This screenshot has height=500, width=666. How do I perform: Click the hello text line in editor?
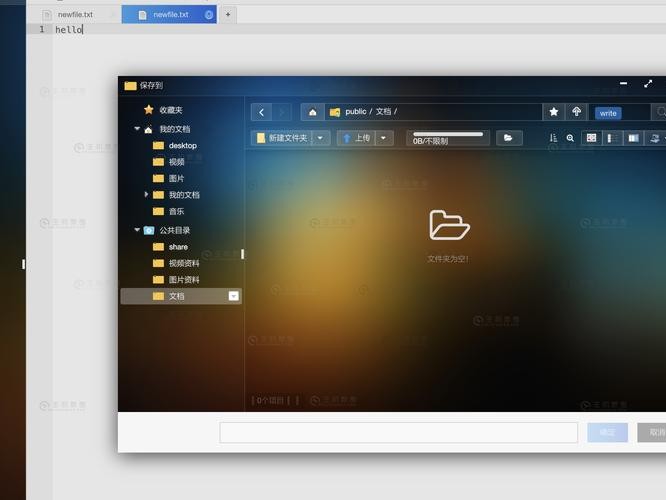point(69,29)
